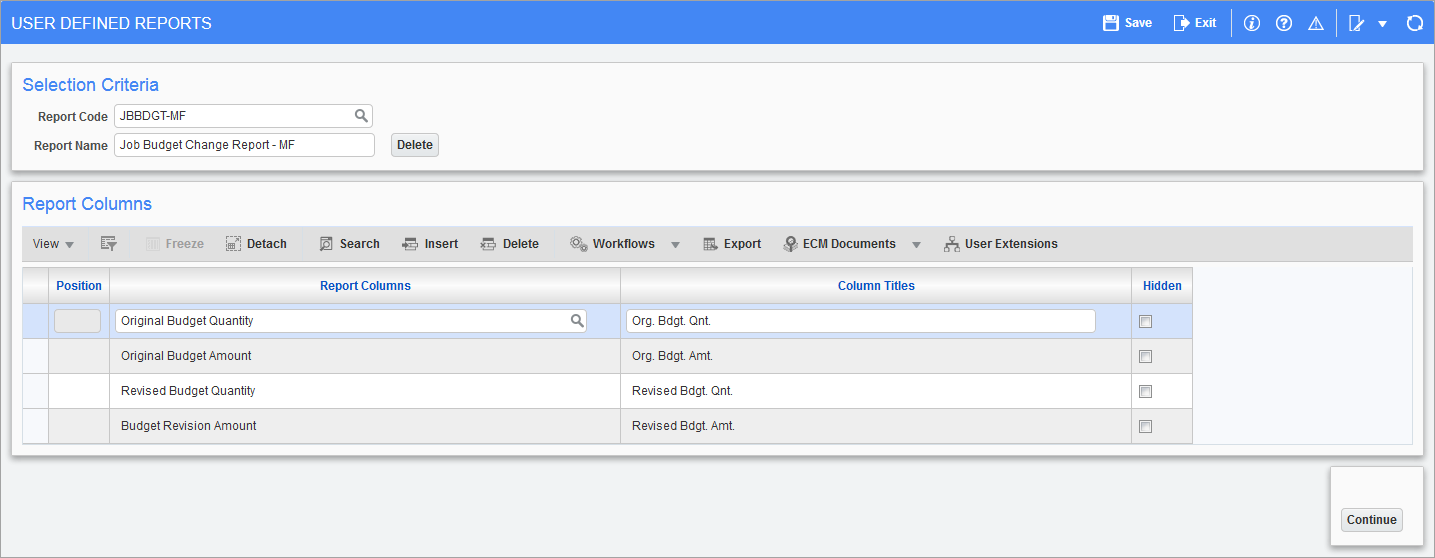
Task: Open the help question mark icon
Action: coord(1284,23)
